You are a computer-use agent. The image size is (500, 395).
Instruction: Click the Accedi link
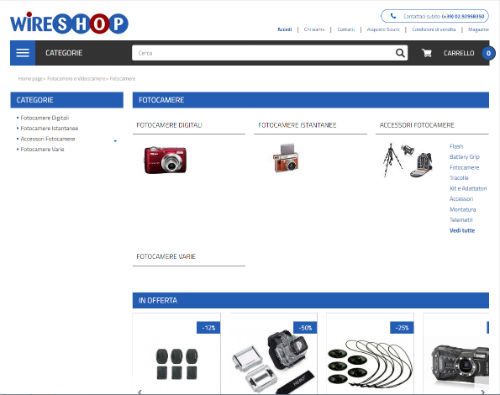coord(285,29)
